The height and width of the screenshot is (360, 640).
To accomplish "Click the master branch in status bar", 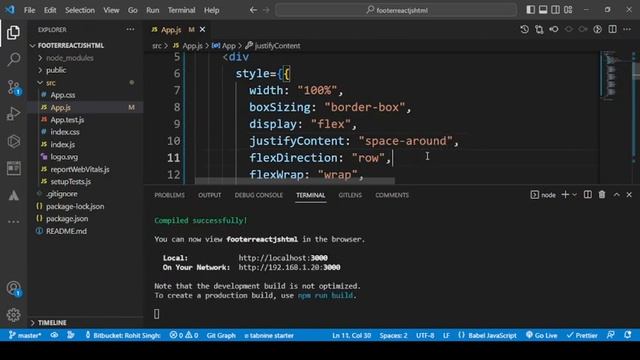I will point(25,335).
